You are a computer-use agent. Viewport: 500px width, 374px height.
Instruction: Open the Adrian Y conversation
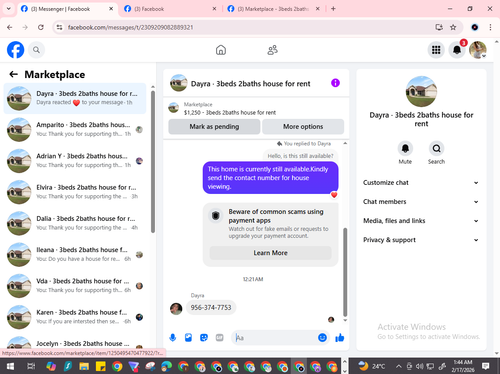coord(75,161)
